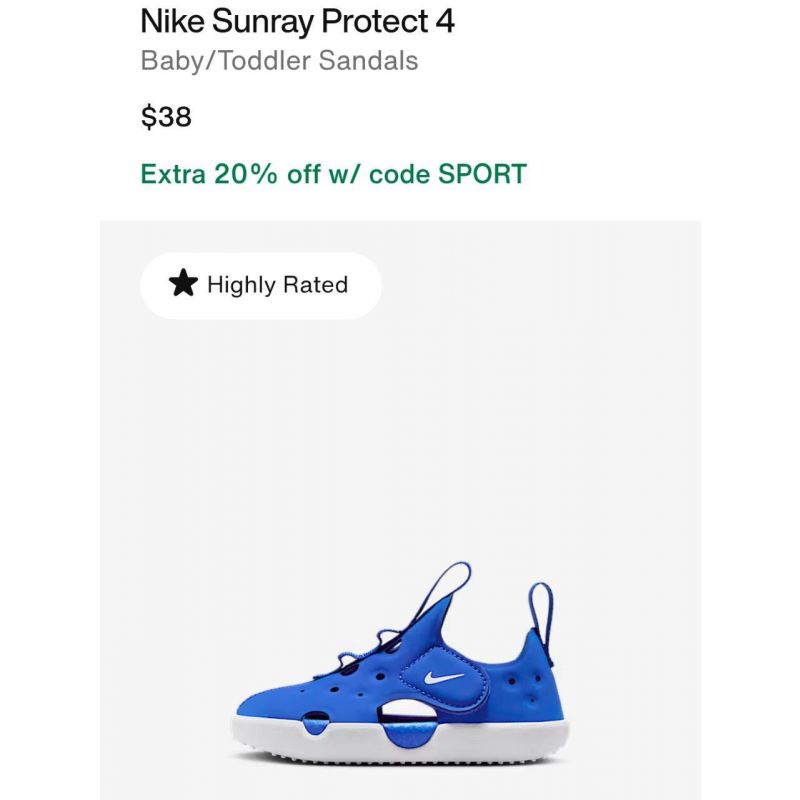This screenshot has height=800, width=800.
Task: Click the percent symbol in the promo text
Action: click(264, 174)
